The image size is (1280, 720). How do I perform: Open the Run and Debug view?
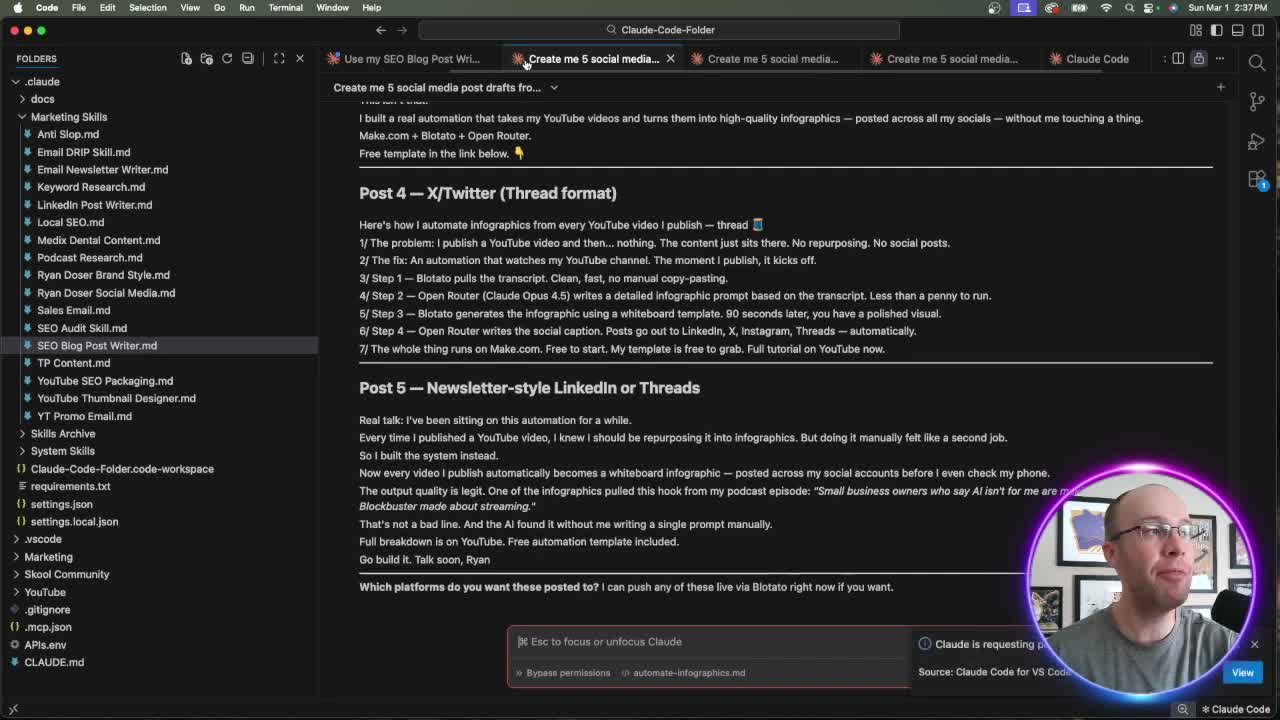(1257, 141)
